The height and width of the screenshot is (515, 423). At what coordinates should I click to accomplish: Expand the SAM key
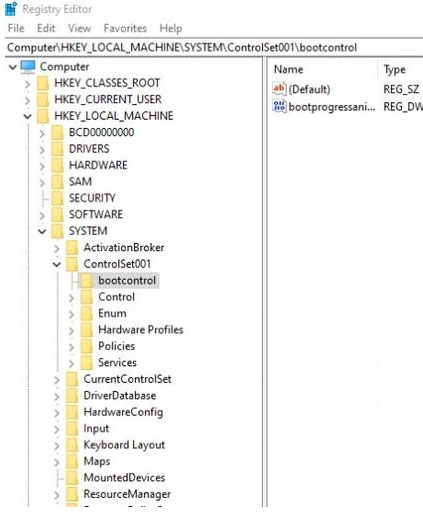click(x=42, y=182)
